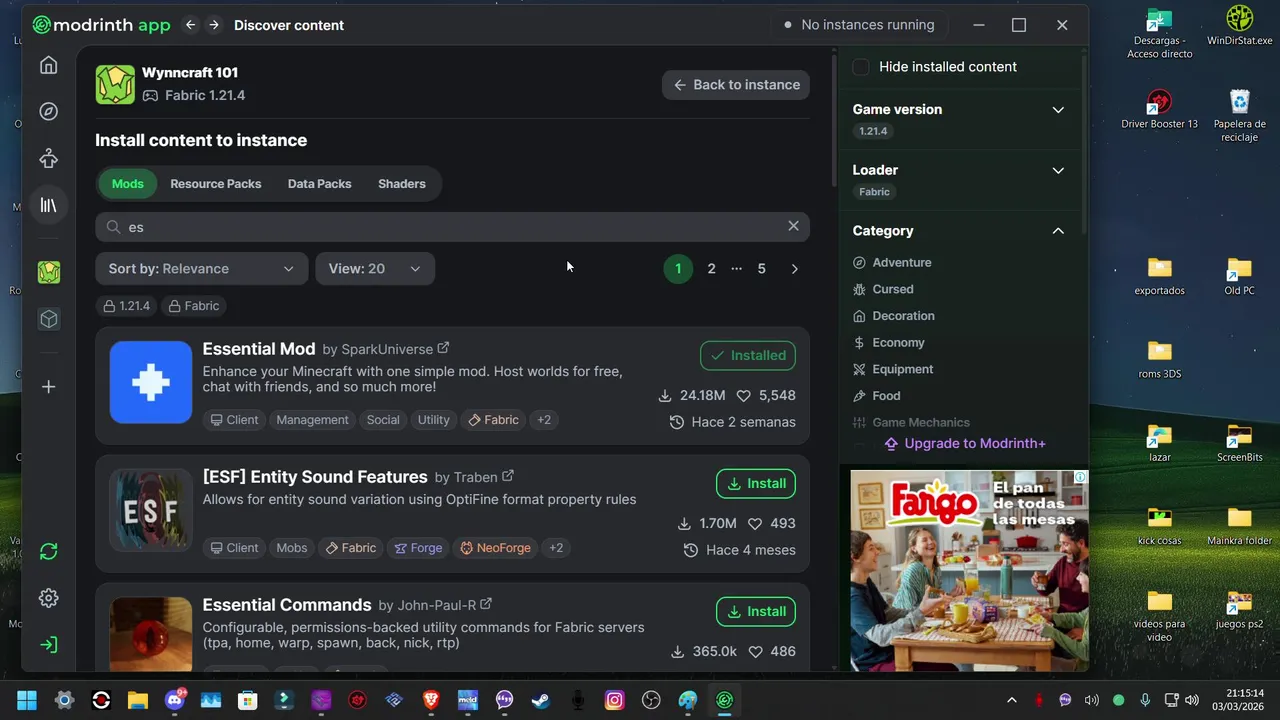Select results page 1
This screenshot has width=1280, height=720.
click(x=678, y=269)
